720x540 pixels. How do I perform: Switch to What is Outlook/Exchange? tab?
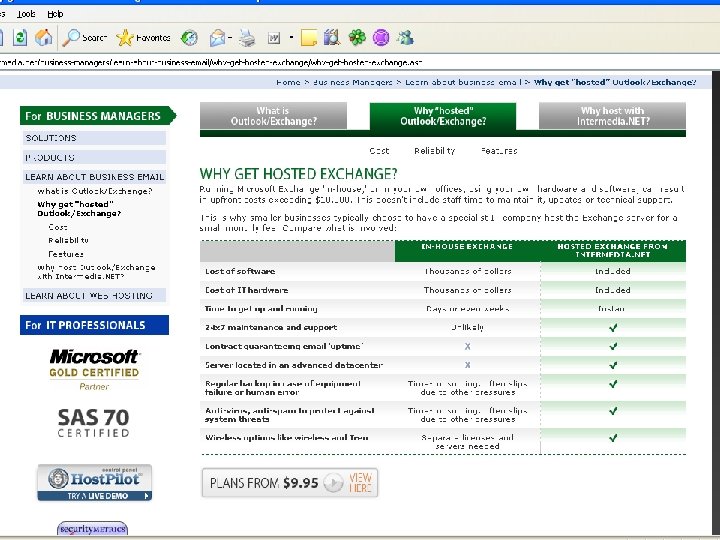click(x=273, y=116)
